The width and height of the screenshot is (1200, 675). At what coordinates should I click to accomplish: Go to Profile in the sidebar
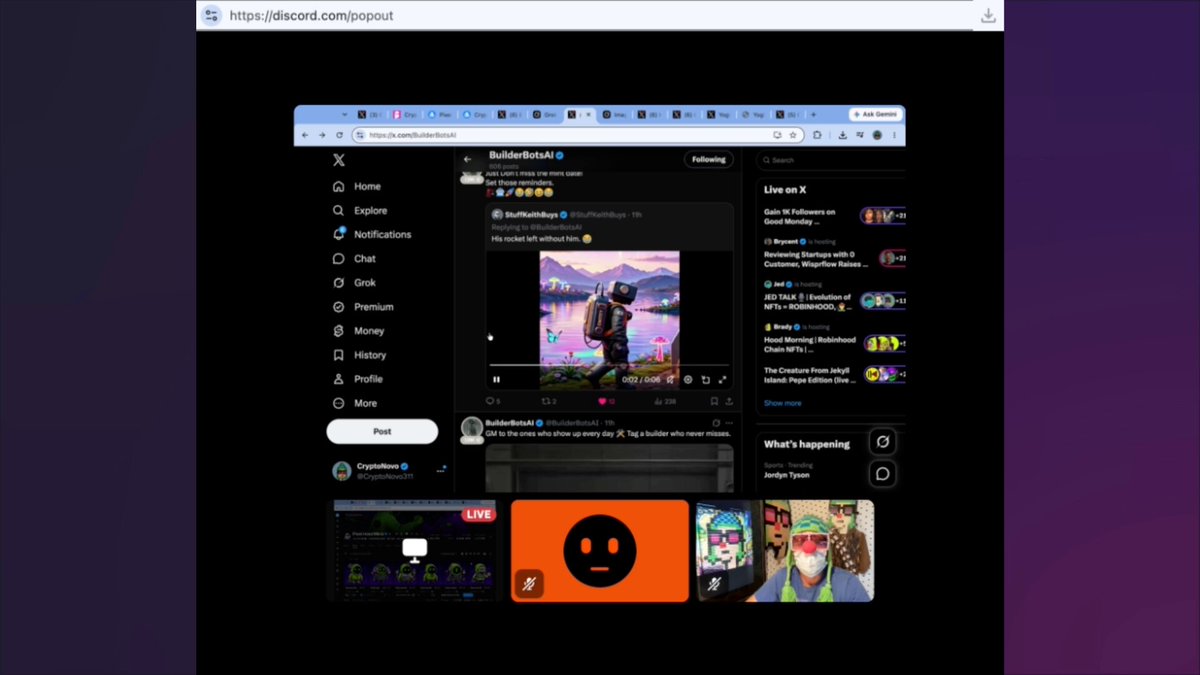358,379
